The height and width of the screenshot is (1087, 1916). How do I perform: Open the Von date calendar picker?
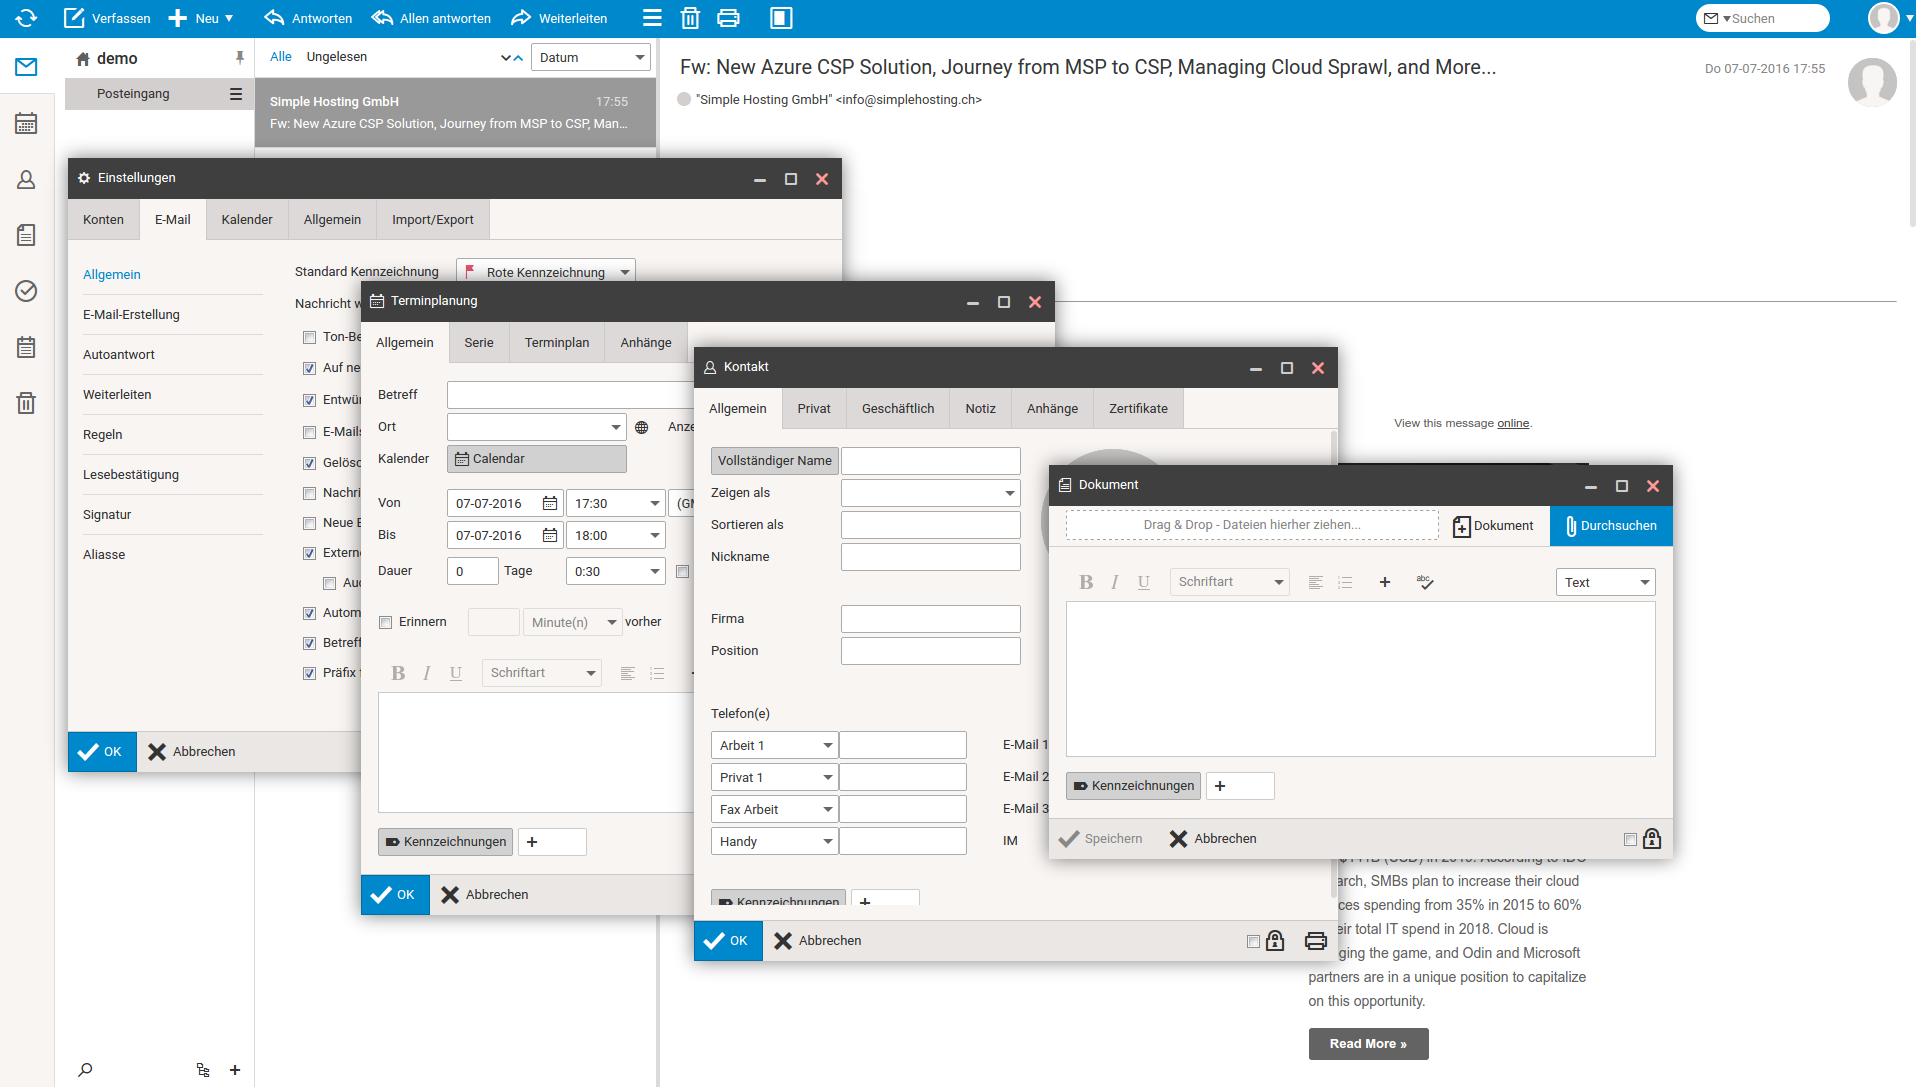tap(549, 504)
